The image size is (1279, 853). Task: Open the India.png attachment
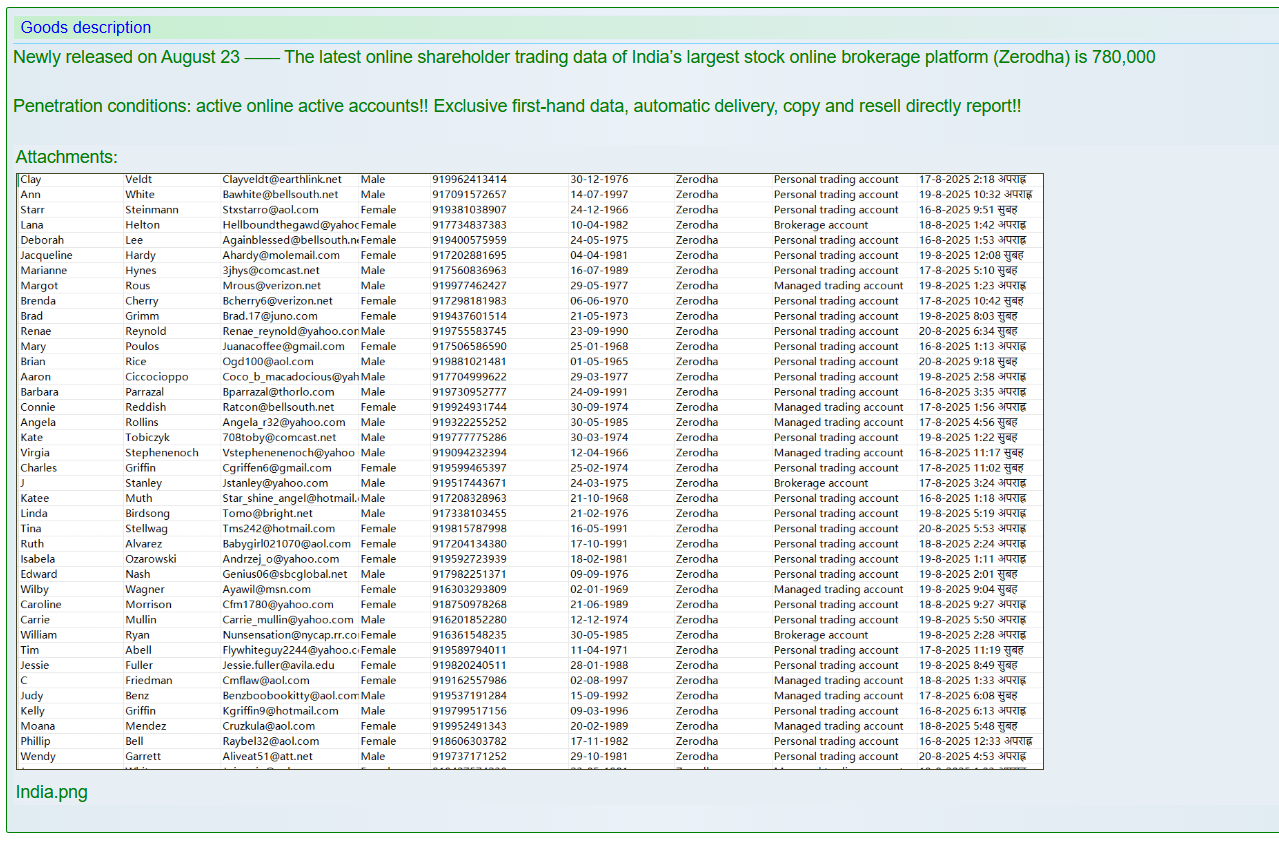click(x=50, y=792)
